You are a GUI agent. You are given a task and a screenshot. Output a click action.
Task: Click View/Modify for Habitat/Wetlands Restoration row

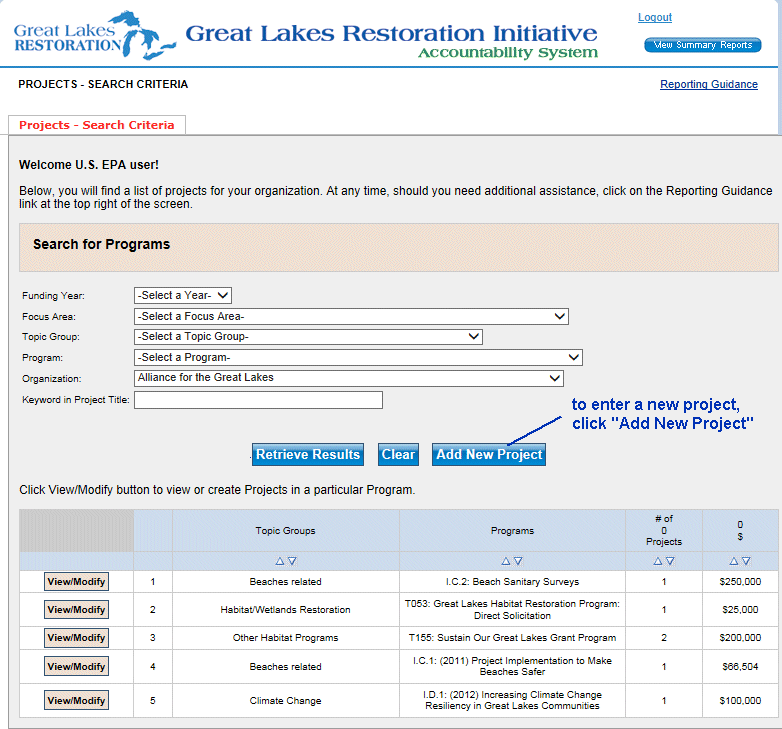tap(76, 609)
